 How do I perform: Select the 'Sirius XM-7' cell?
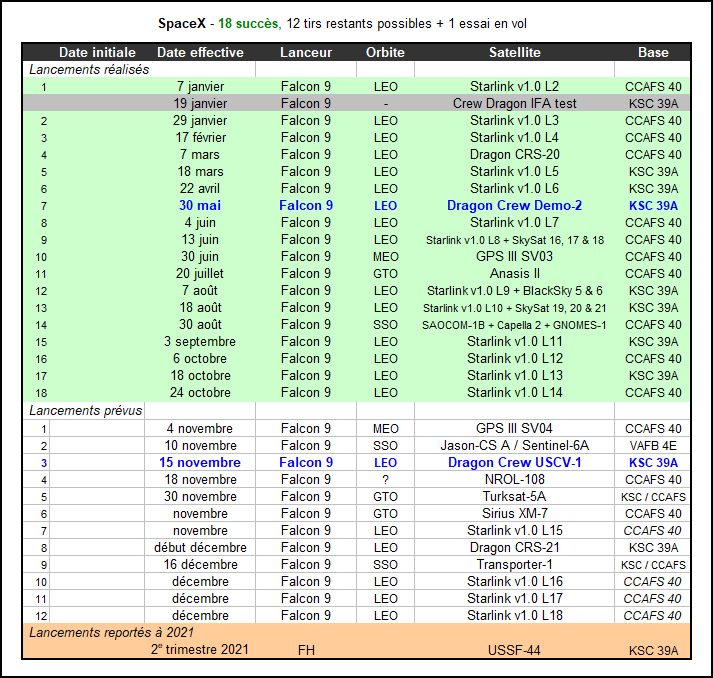tap(515, 513)
